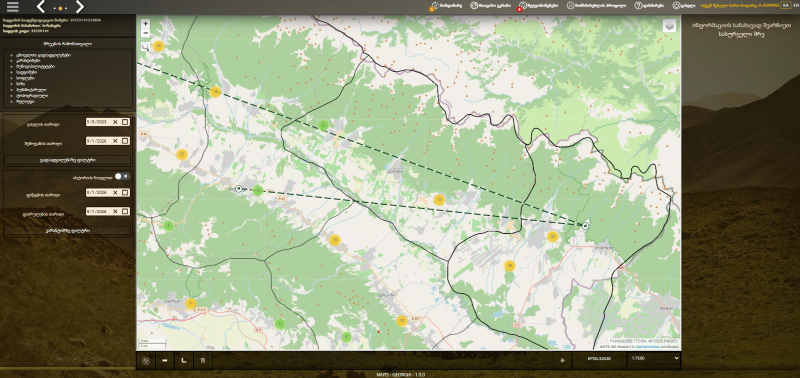
Task: Click the trash icon to clear drawings
Action: pyautogui.click(x=203, y=361)
